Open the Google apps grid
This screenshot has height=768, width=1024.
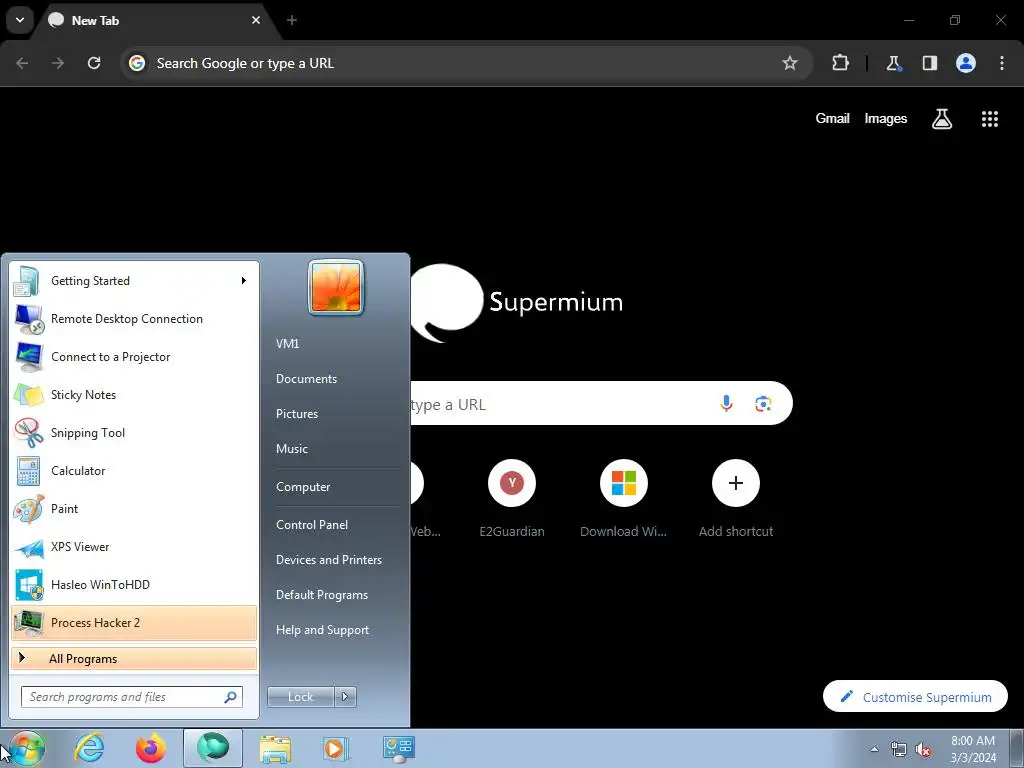tap(989, 119)
